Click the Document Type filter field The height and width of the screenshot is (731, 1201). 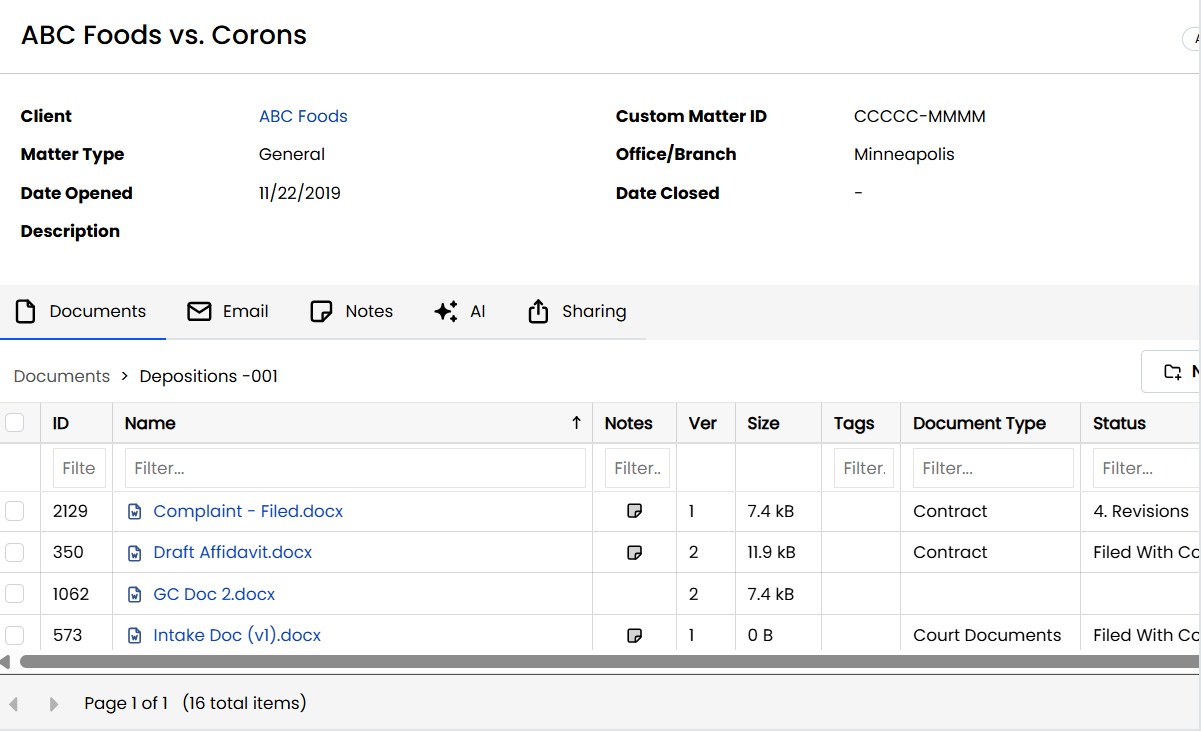point(993,468)
